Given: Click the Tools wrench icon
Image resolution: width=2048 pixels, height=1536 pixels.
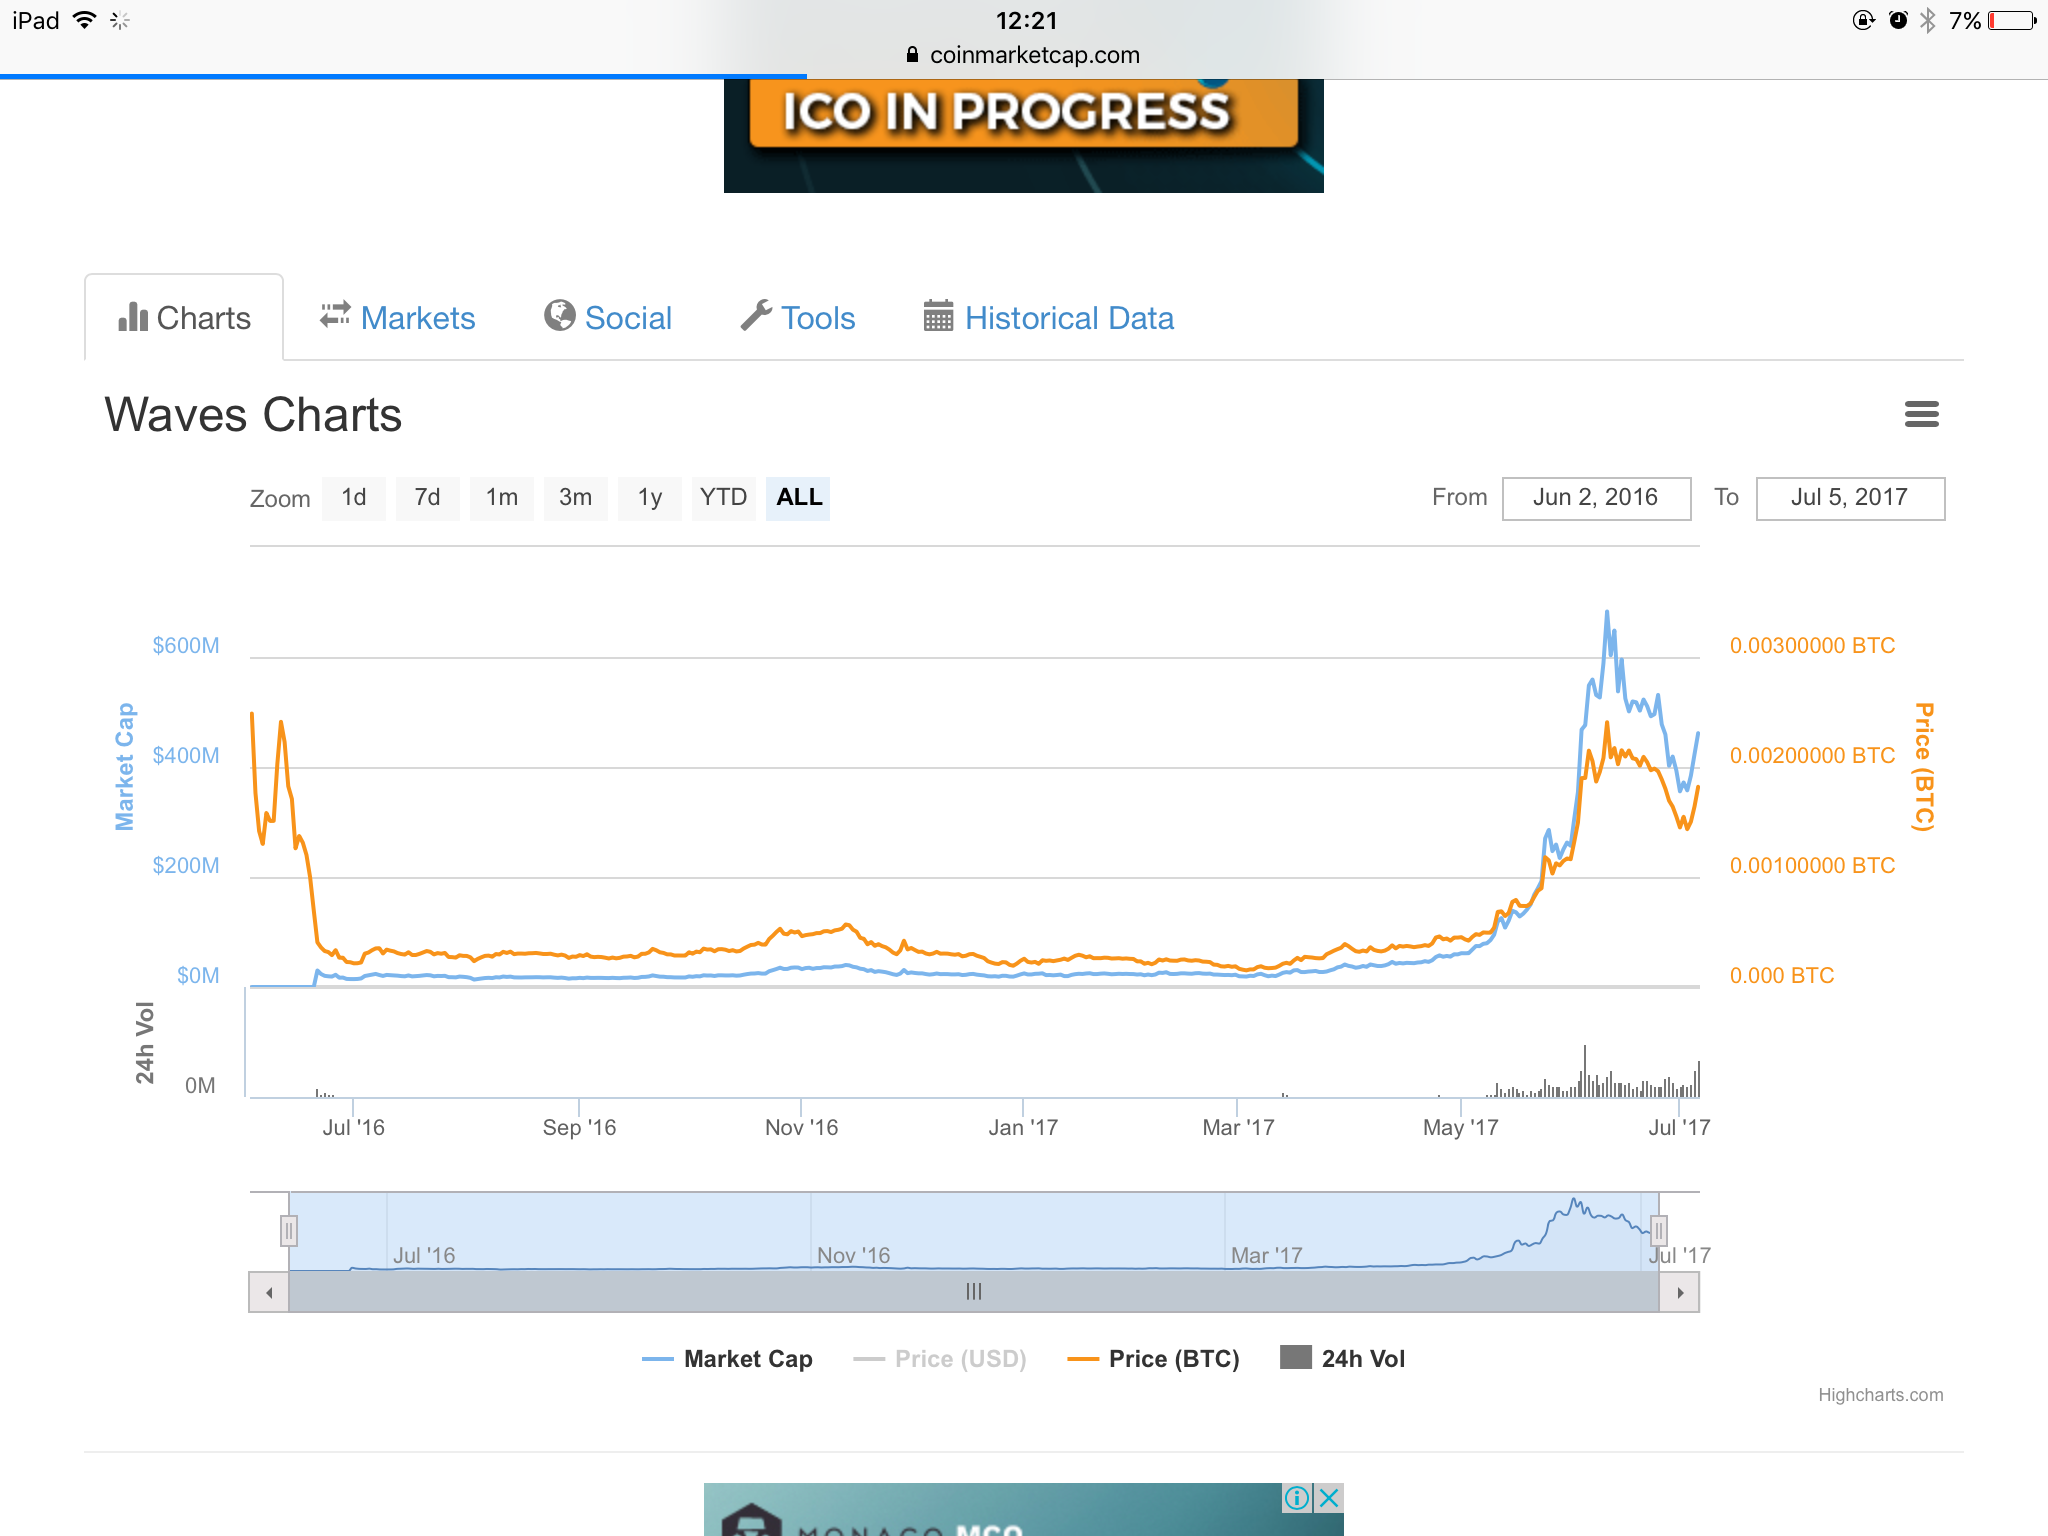Looking at the screenshot, I should coord(756,315).
